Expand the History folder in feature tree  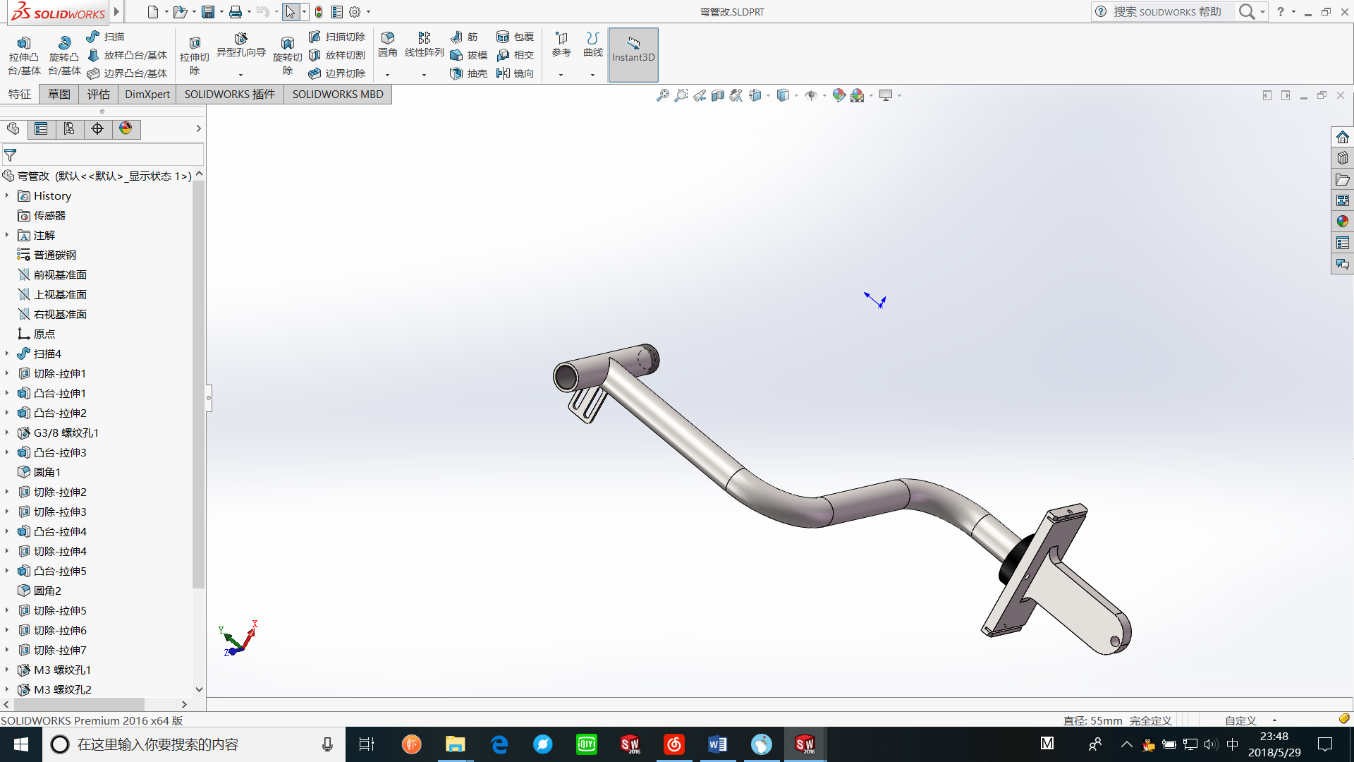click(7, 196)
